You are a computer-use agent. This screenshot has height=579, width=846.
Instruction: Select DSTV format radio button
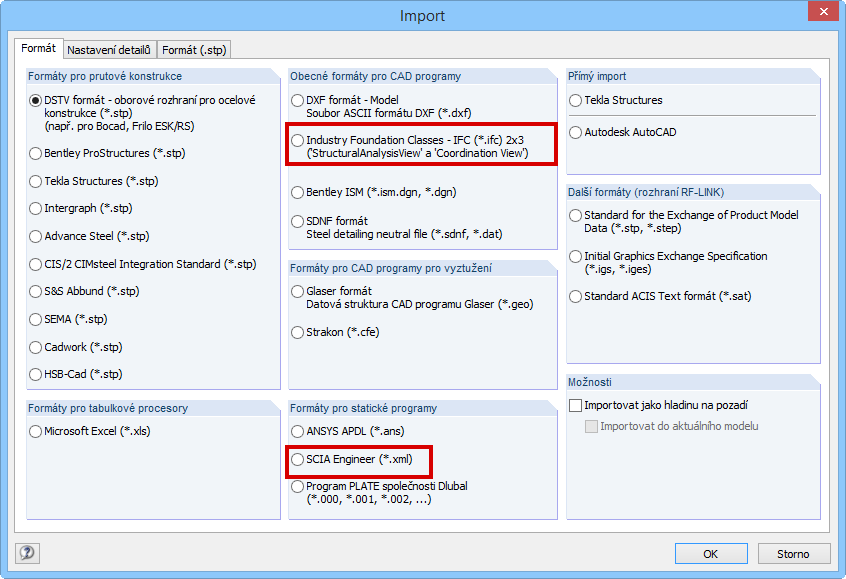click(36, 100)
